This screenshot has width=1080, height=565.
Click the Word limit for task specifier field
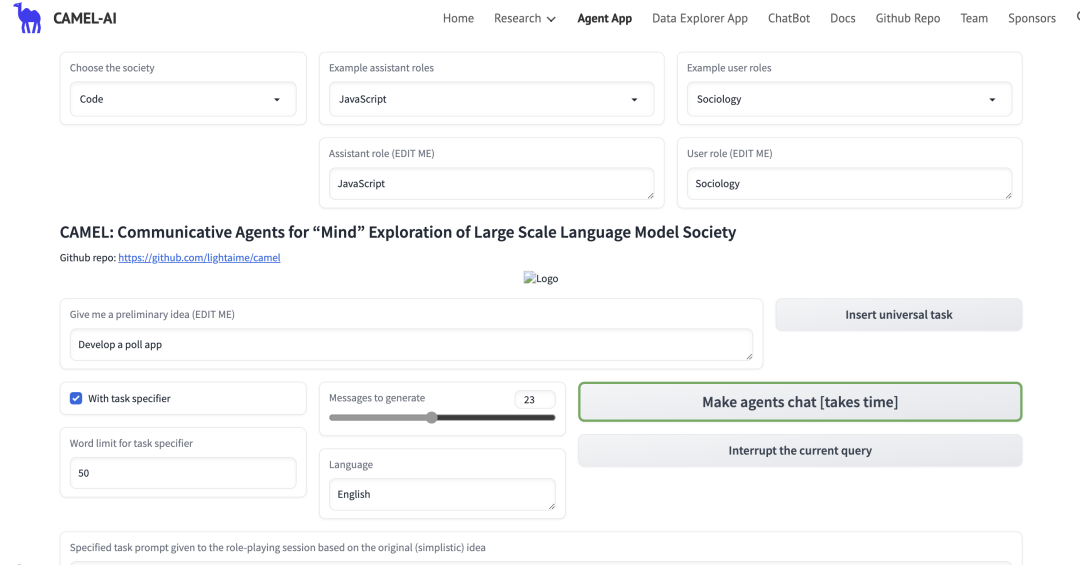coord(183,473)
